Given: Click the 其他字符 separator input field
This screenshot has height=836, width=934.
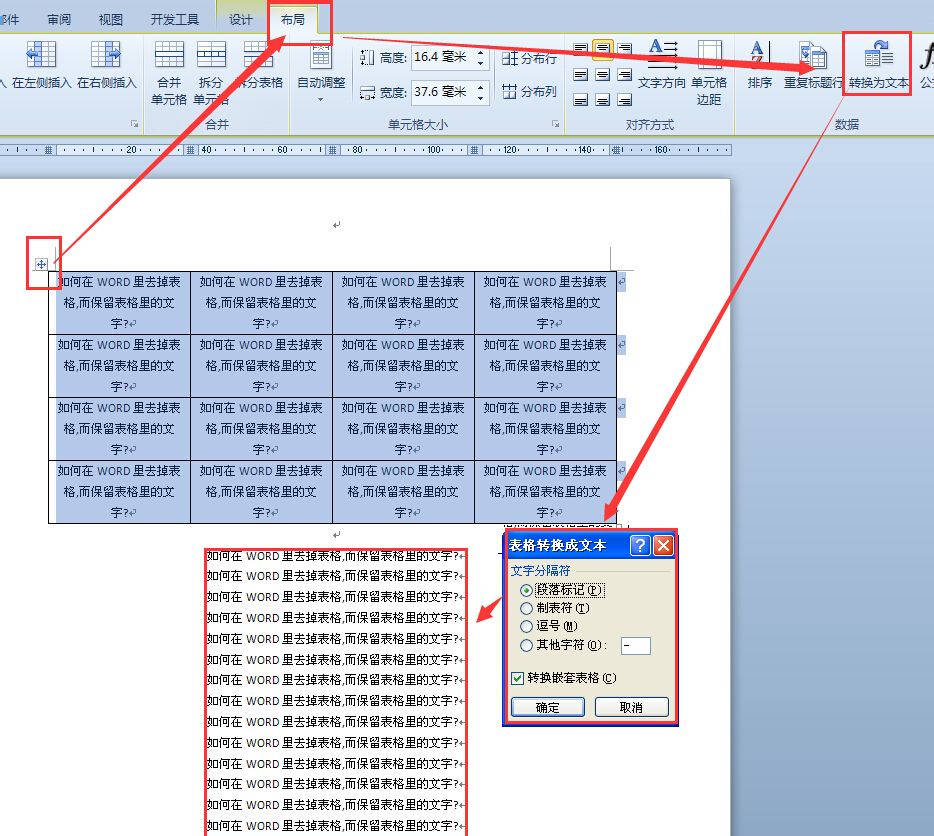Looking at the screenshot, I should tap(636, 645).
